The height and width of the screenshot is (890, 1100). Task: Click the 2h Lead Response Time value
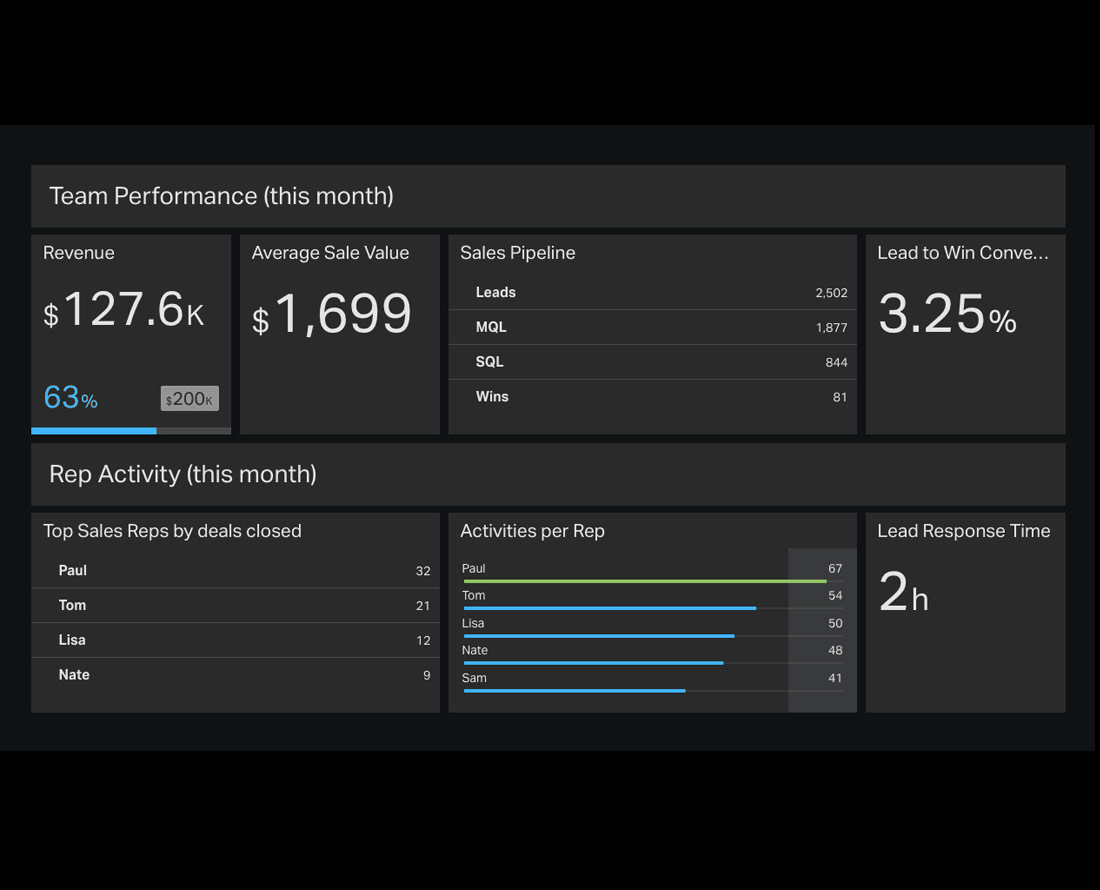point(903,593)
